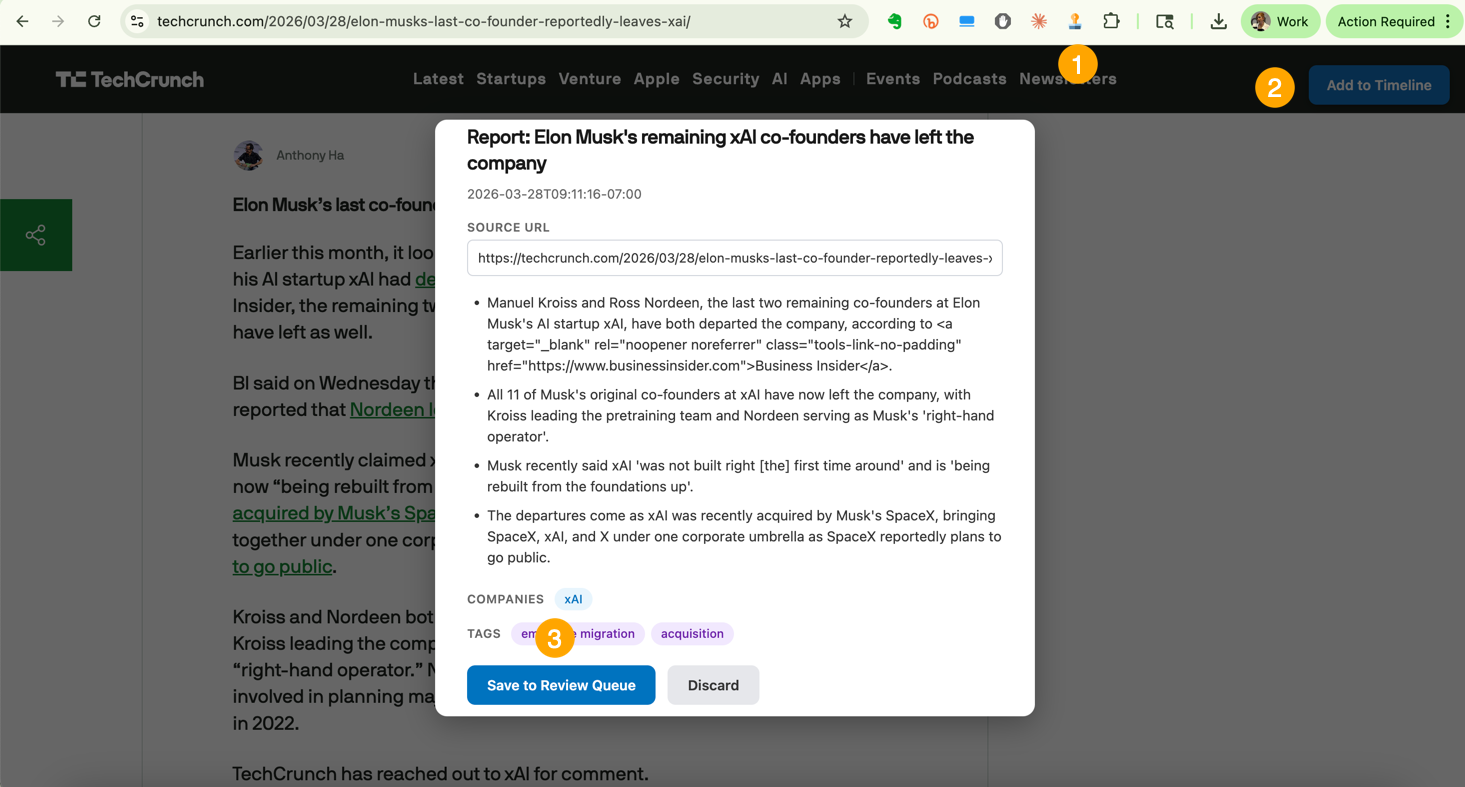Image resolution: width=1465 pixels, height=787 pixels.
Task: Discard the extracted article summary
Action: pyautogui.click(x=713, y=685)
